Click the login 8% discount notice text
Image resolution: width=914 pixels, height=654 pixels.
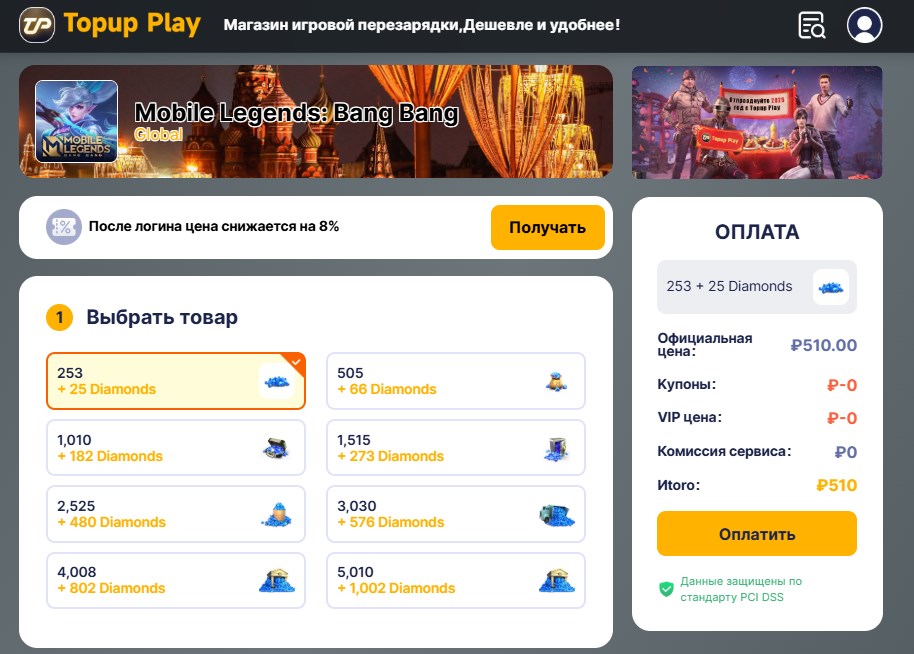[213, 226]
